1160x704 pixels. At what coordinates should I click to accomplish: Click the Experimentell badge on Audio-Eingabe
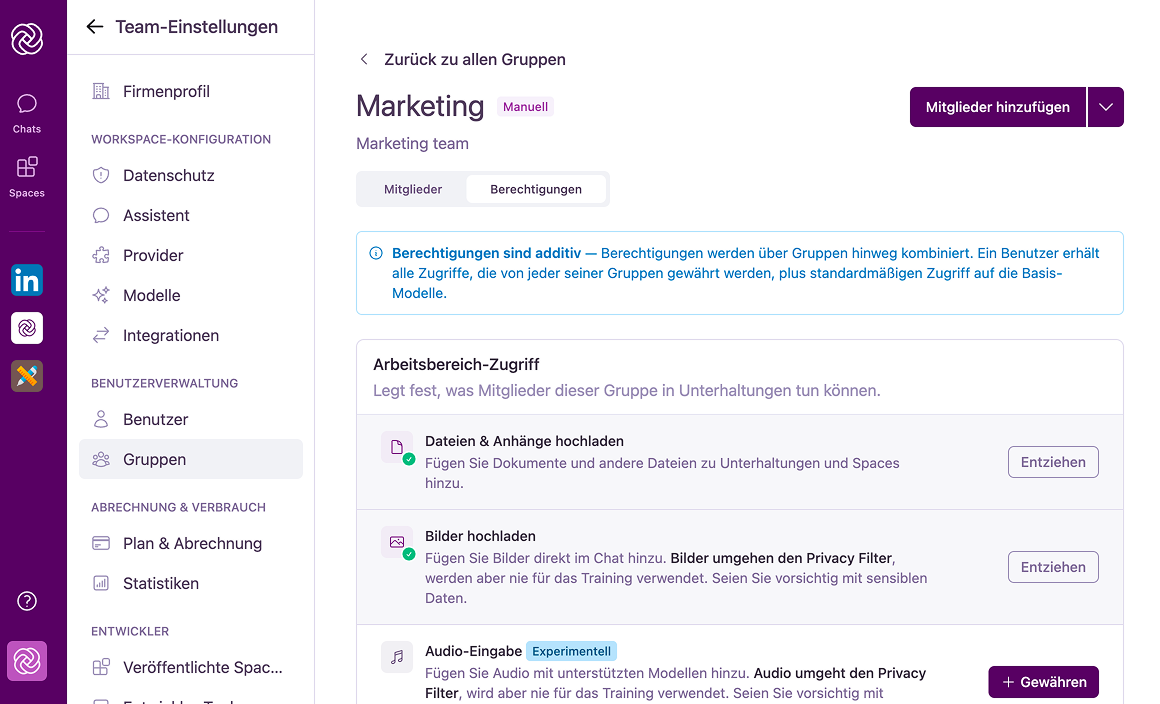click(x=571, y=651)
